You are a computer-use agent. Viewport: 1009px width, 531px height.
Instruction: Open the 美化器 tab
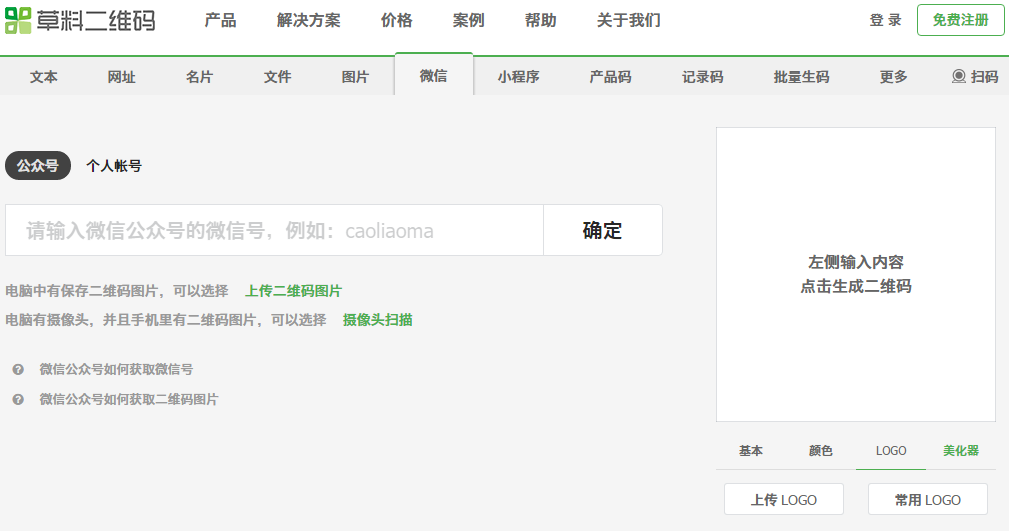coord(961,451)
